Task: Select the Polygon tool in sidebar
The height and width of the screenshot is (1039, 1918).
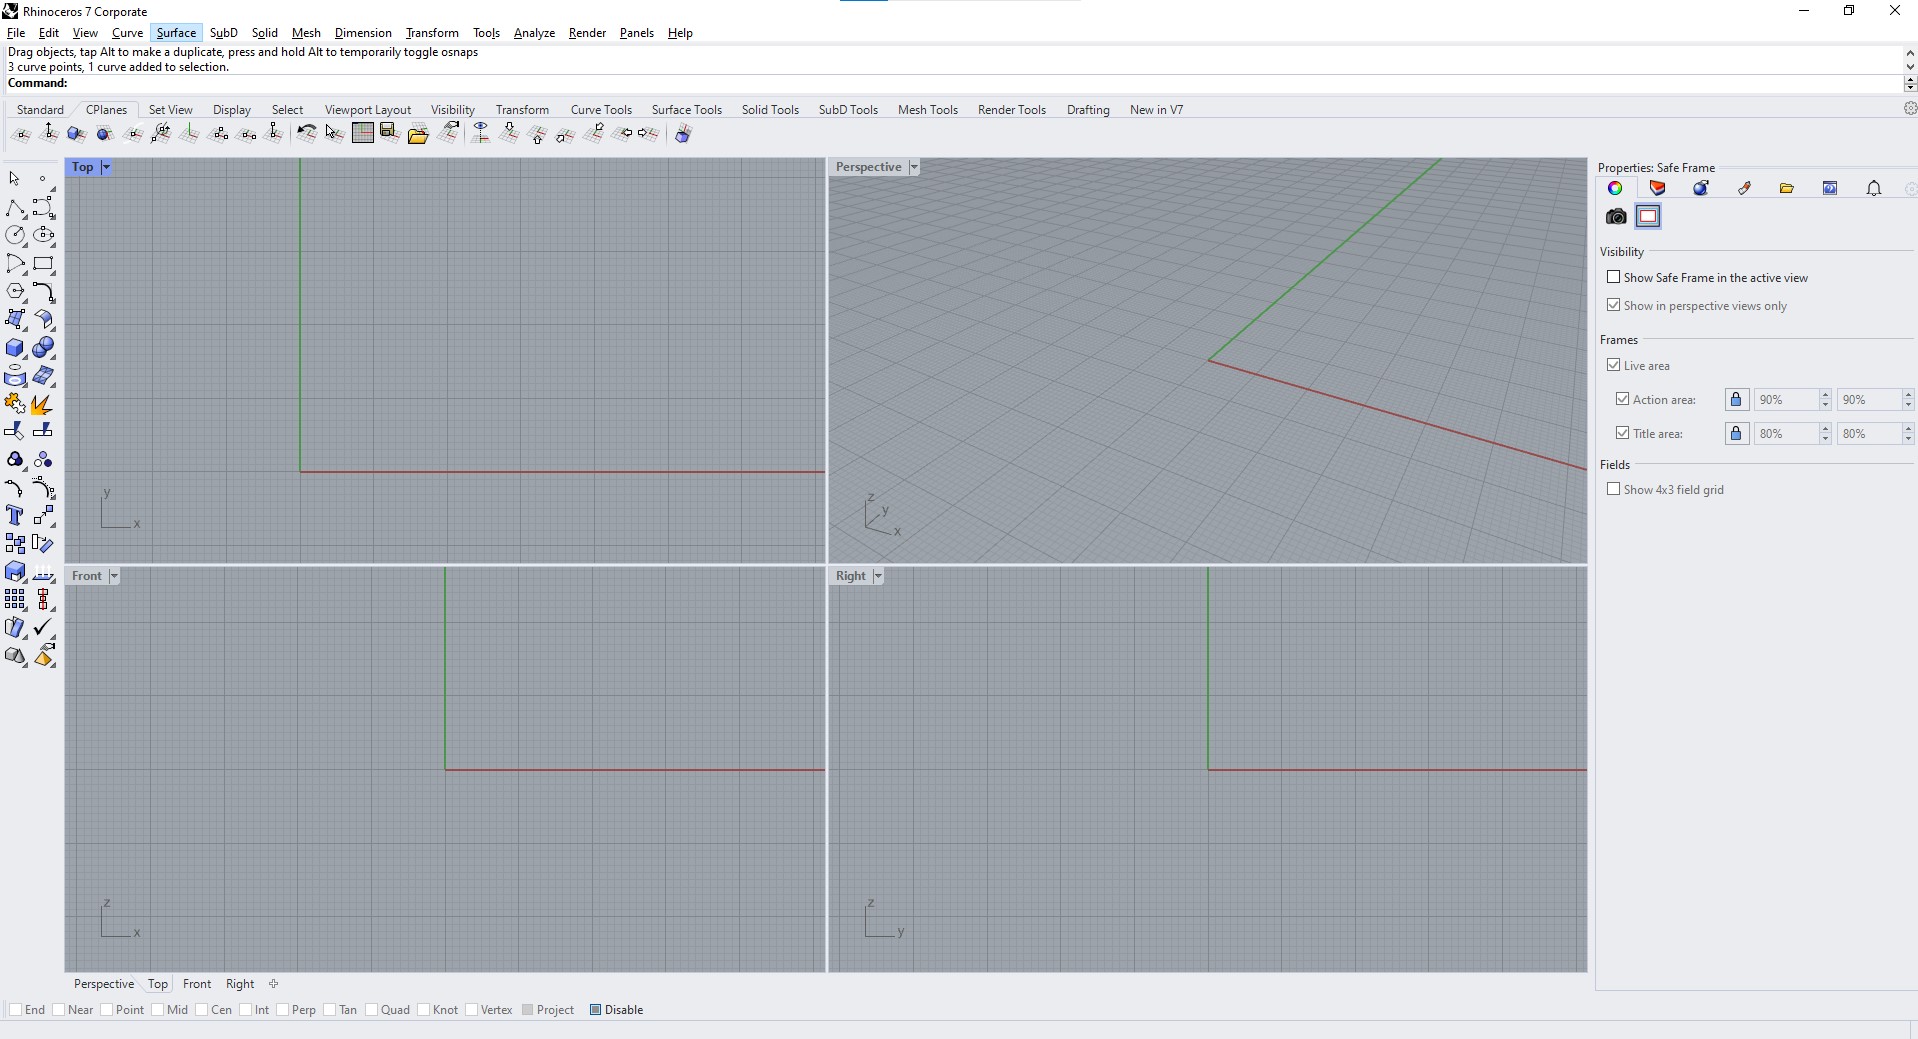Action: (15, 292)
